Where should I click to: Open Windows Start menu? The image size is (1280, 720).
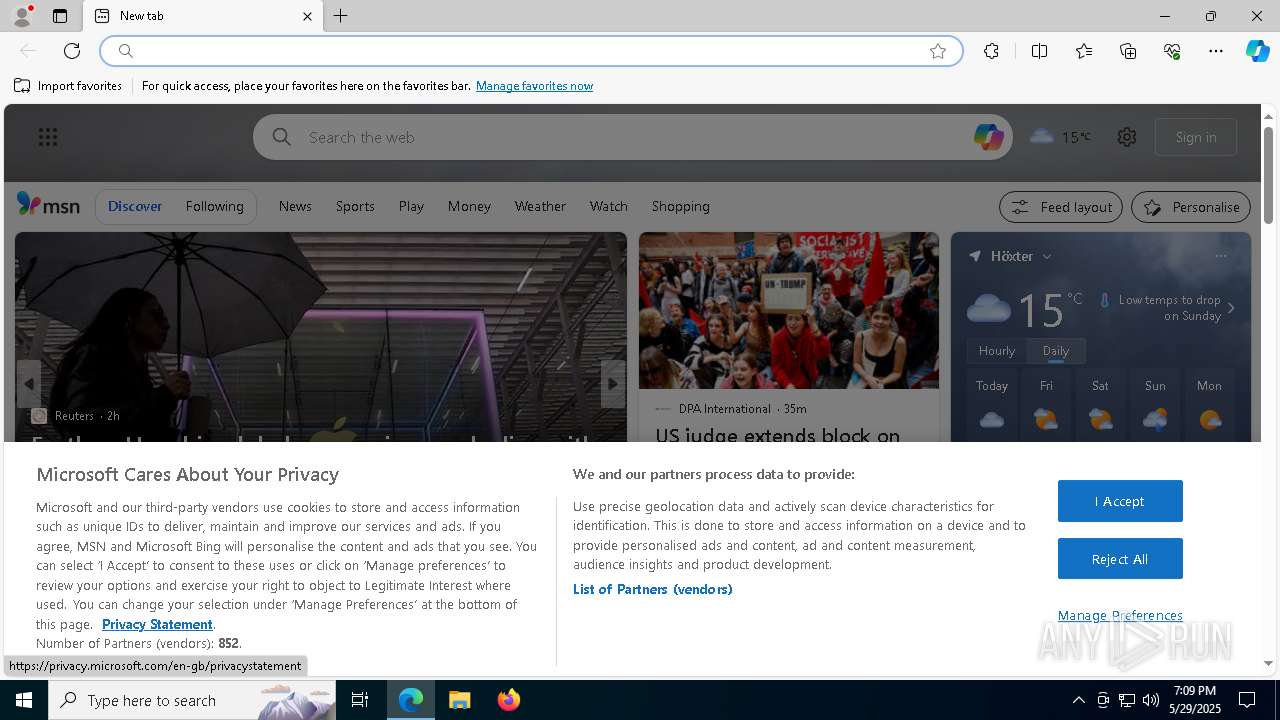pos(24,700)
